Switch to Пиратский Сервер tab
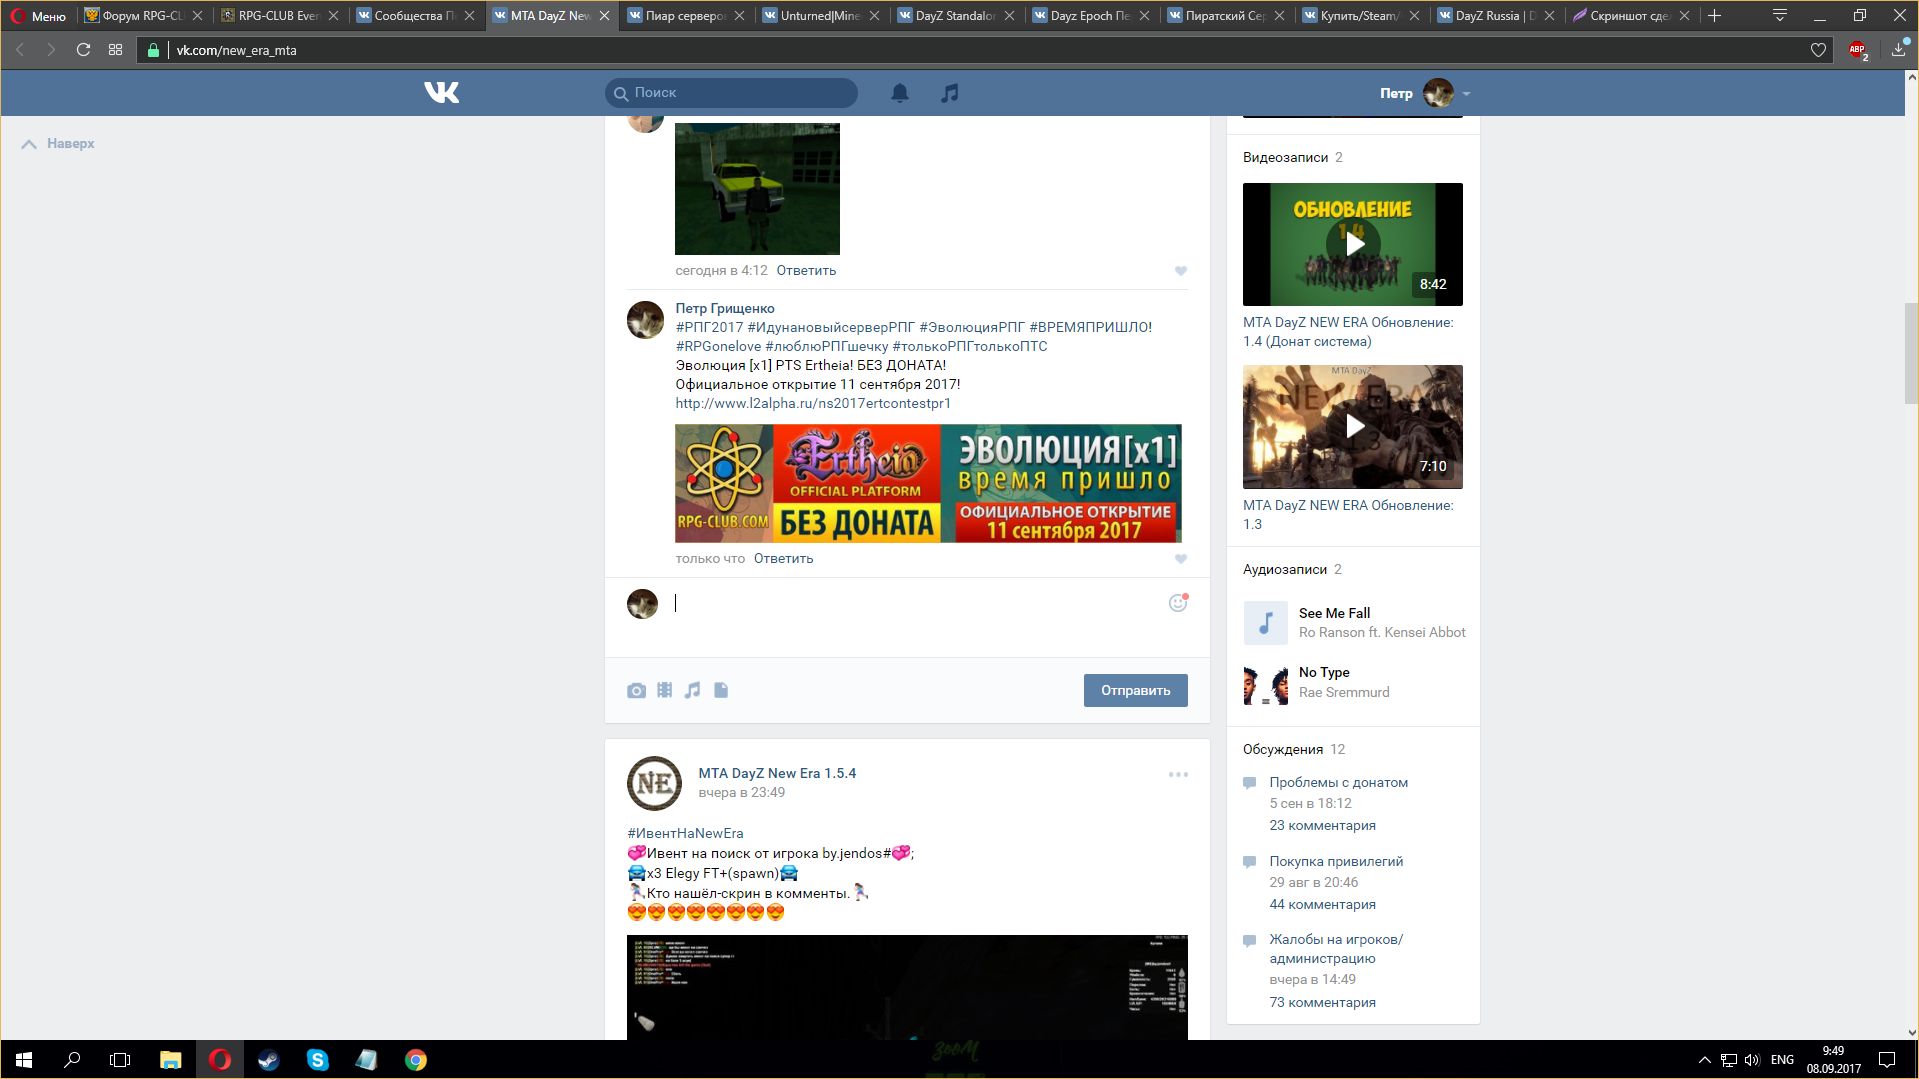Image resolution: width=1919 pixels, height=1079 pixels. [x=1225, y=16]
